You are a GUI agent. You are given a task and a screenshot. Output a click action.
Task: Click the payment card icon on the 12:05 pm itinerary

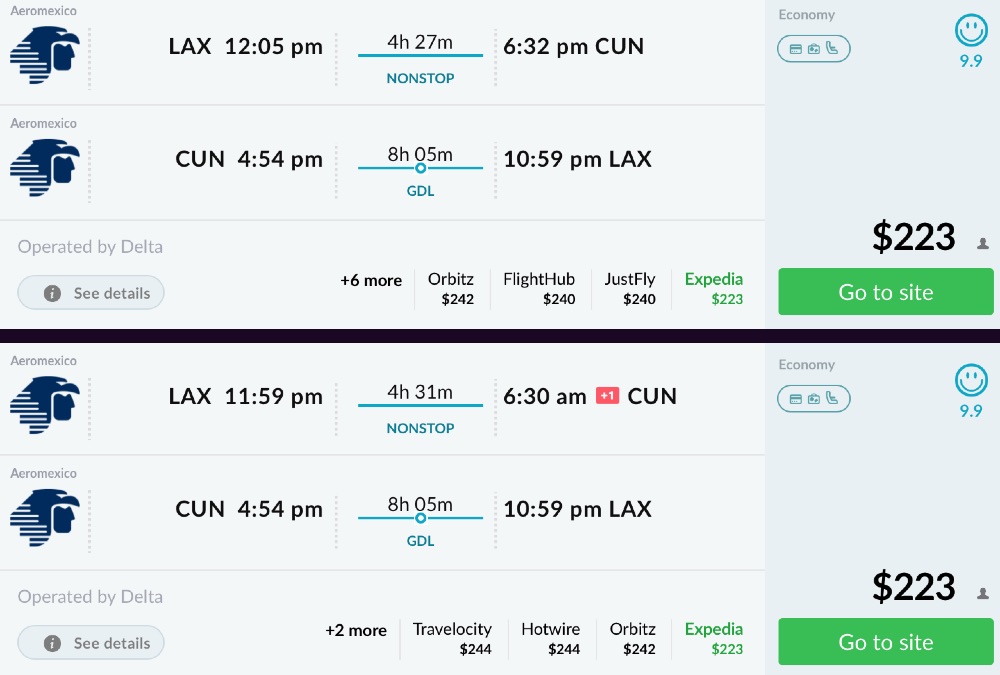[x=796, y=49]
